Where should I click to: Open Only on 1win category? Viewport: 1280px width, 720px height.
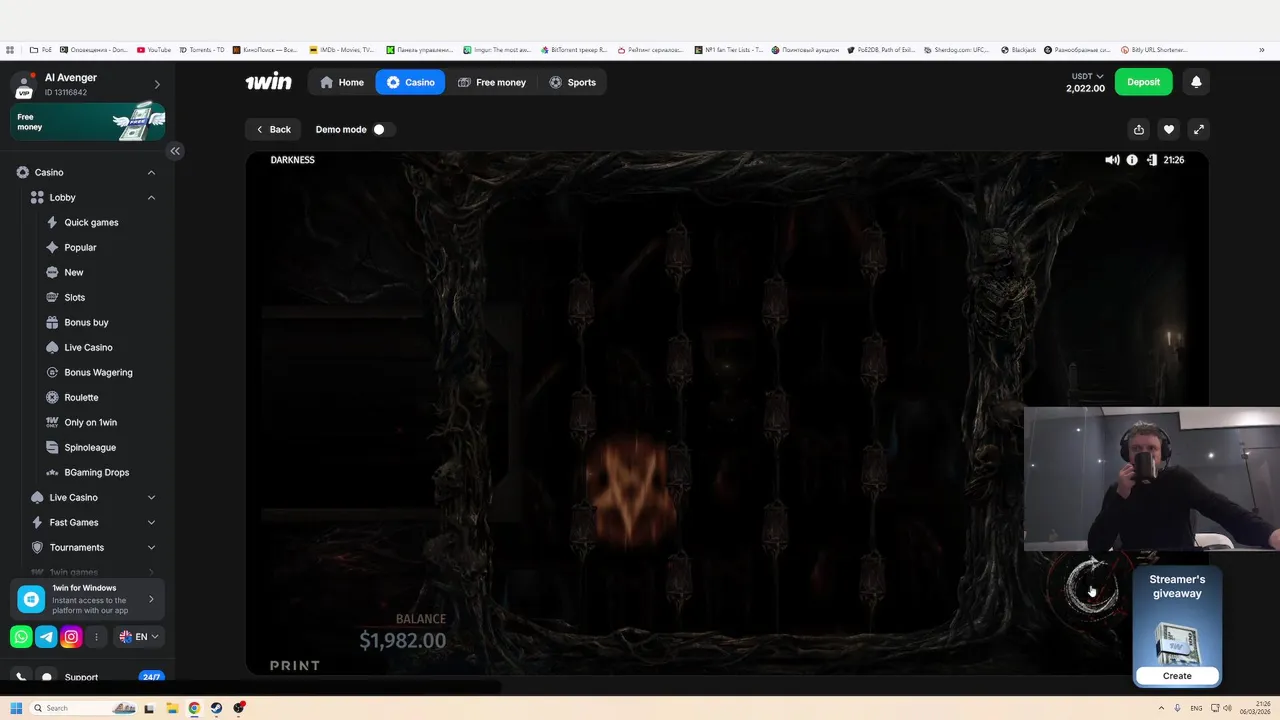(90, 422)
